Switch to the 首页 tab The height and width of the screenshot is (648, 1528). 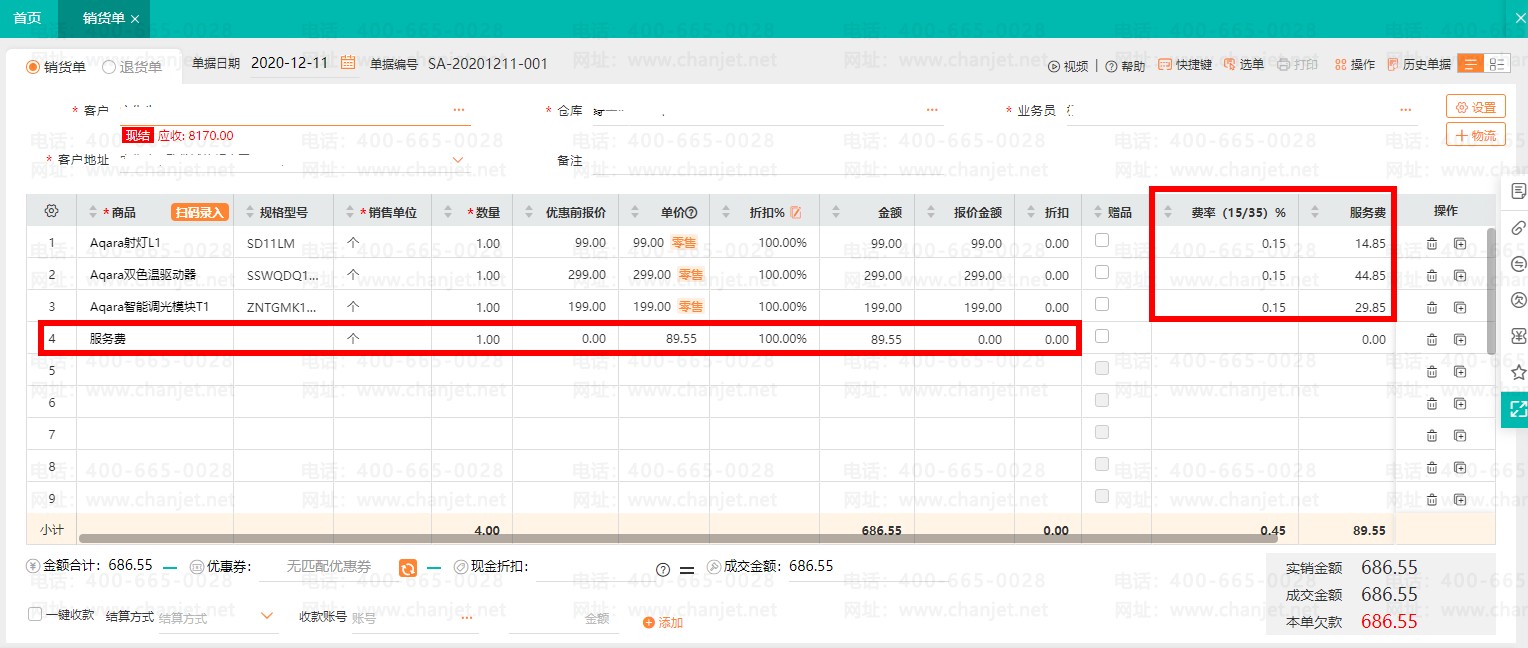point(28,18)
